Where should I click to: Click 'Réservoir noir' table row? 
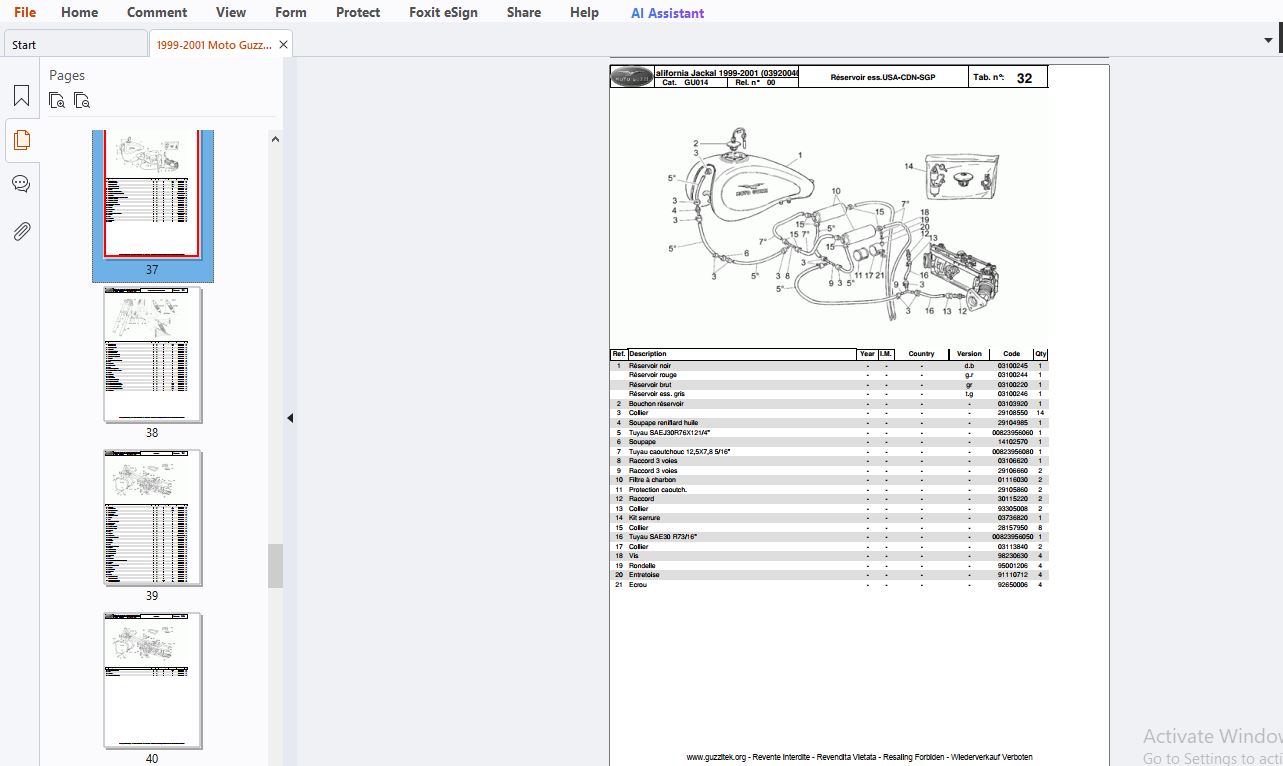[829, 366]
